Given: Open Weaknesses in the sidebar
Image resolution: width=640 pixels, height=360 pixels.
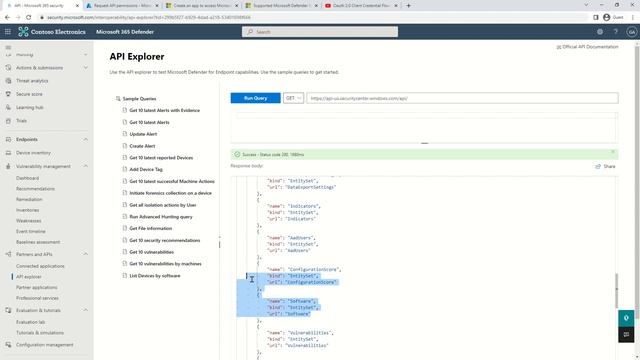Looking at the screenshot, I should [x=29, y=221].
